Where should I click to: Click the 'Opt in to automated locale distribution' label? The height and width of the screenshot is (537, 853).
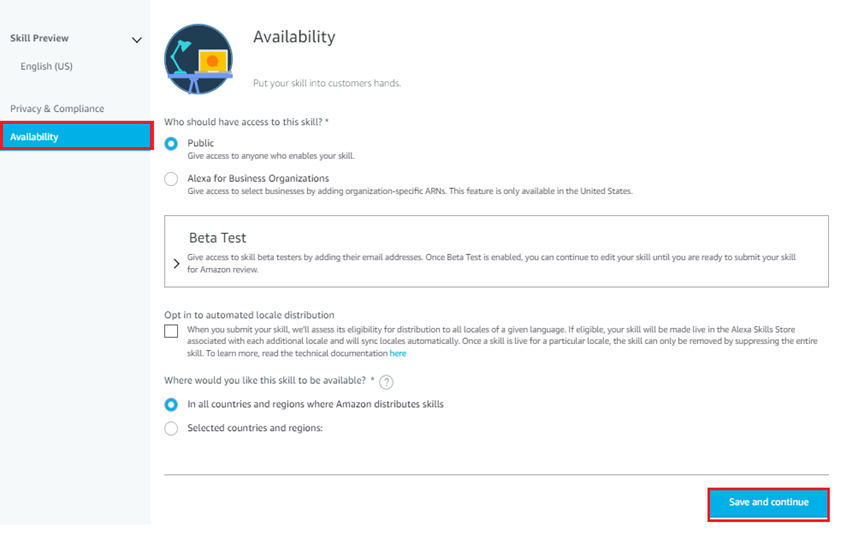249,314
